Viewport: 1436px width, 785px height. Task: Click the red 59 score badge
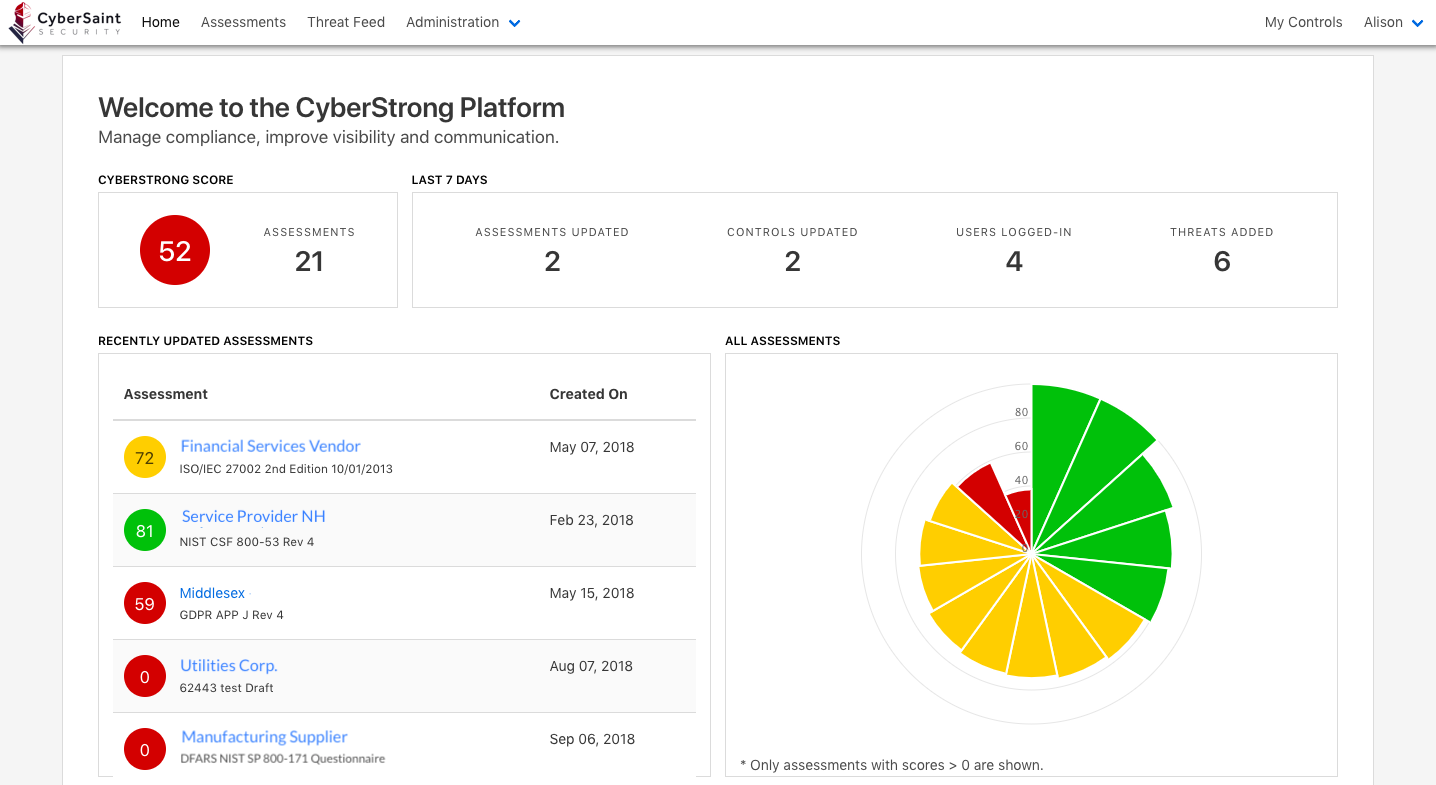(145, 603)
